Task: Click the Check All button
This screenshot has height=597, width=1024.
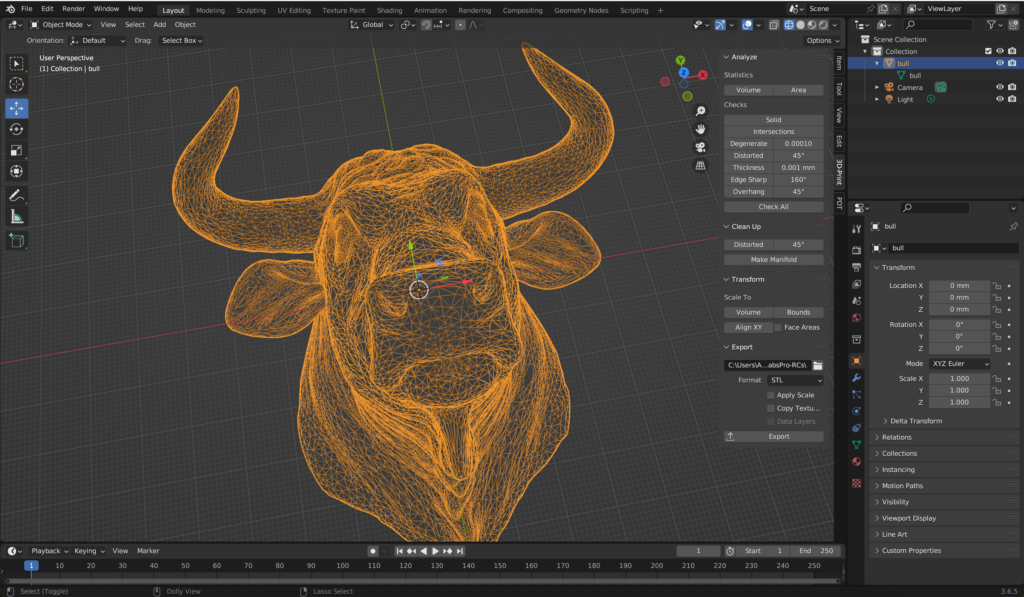Action: [x=773, y=207]
